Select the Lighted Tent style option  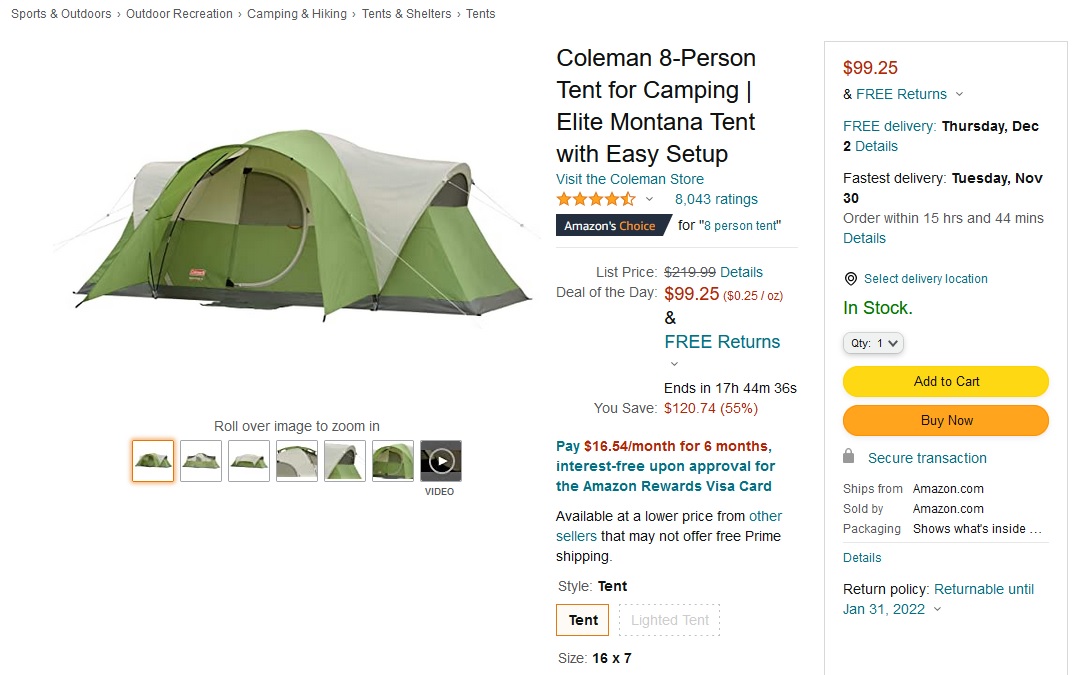click(x=670, y=620)
